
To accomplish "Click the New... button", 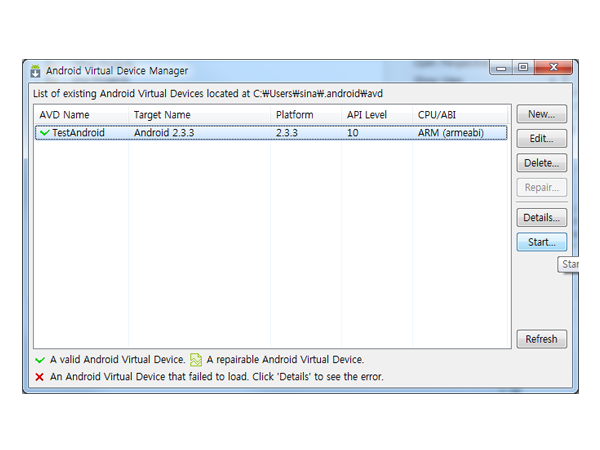I will (x=541, y=114).
